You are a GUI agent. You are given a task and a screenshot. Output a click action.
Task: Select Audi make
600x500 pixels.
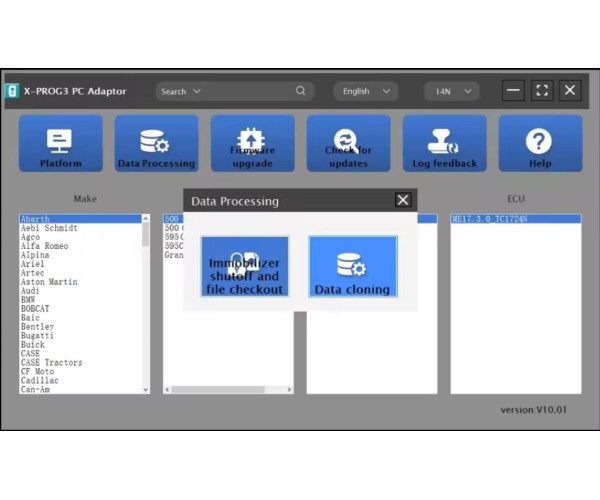pos(80,291)
